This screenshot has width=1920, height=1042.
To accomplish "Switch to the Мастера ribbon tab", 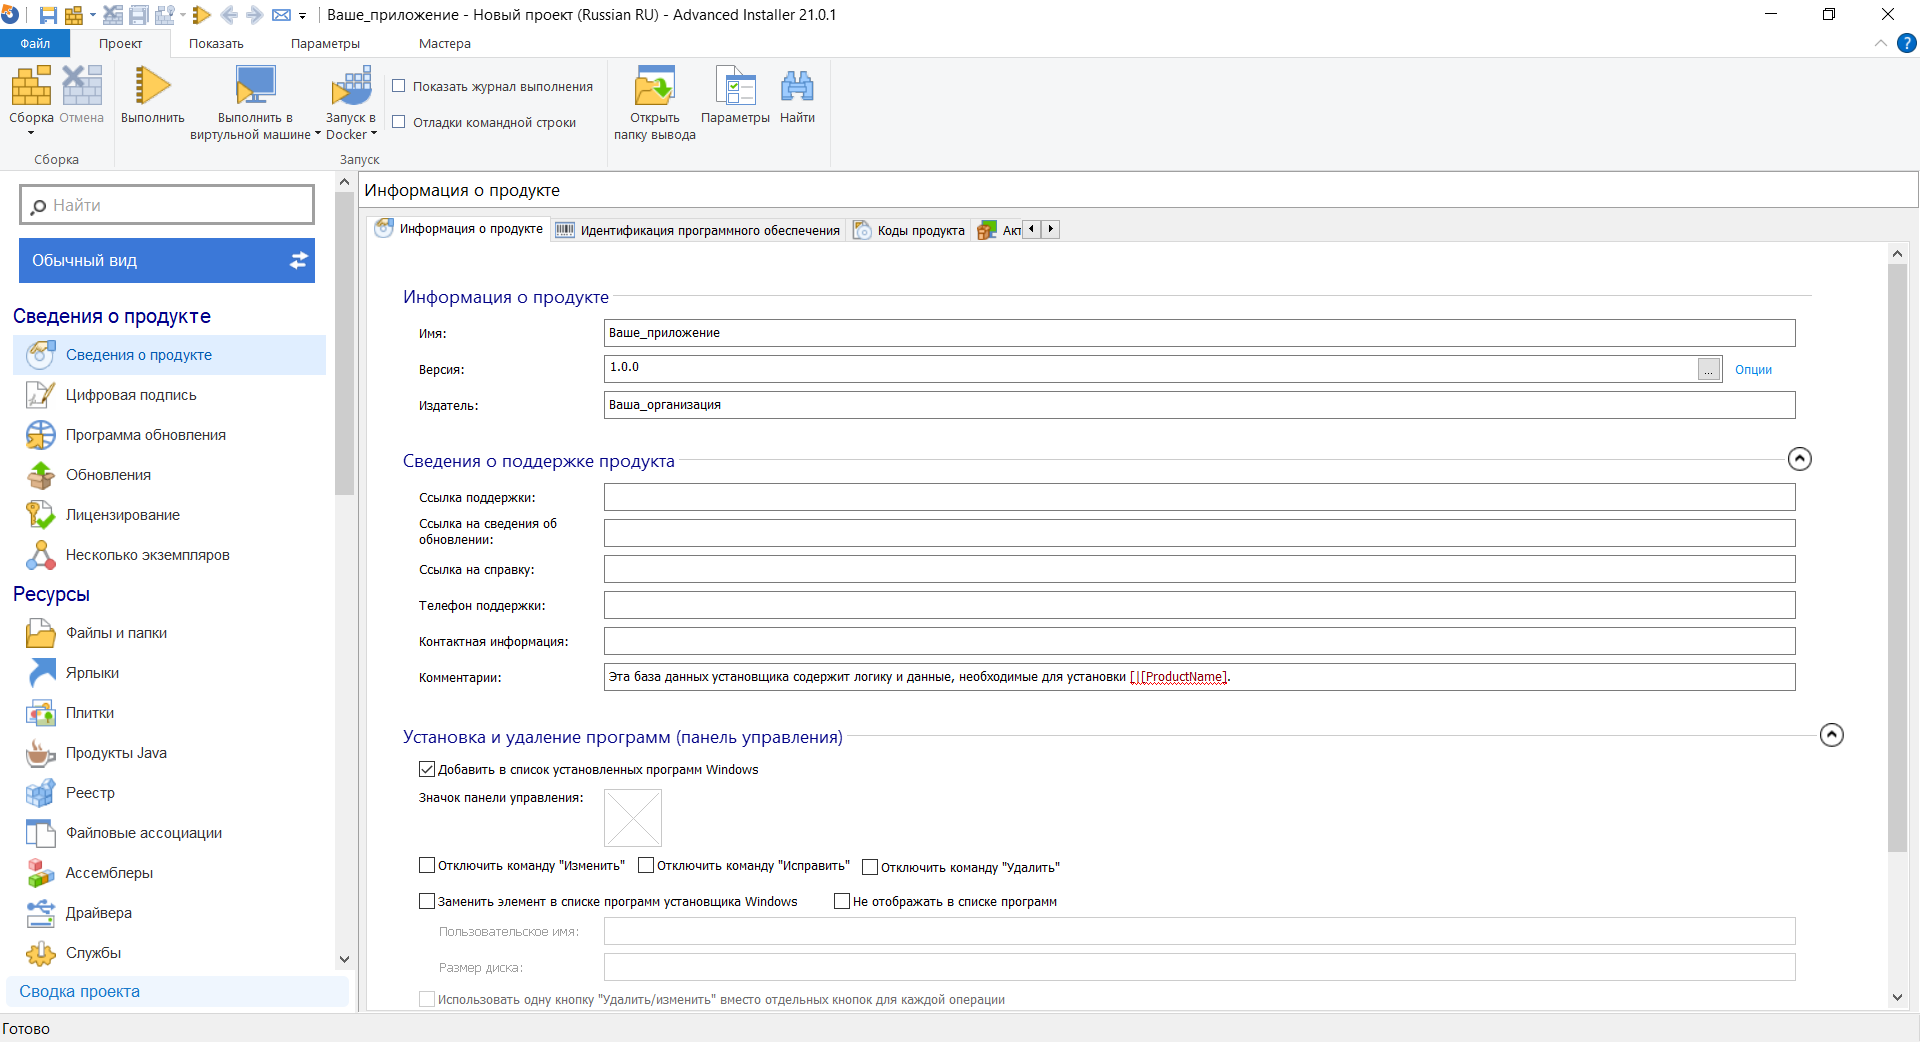I will pos(444,43).
